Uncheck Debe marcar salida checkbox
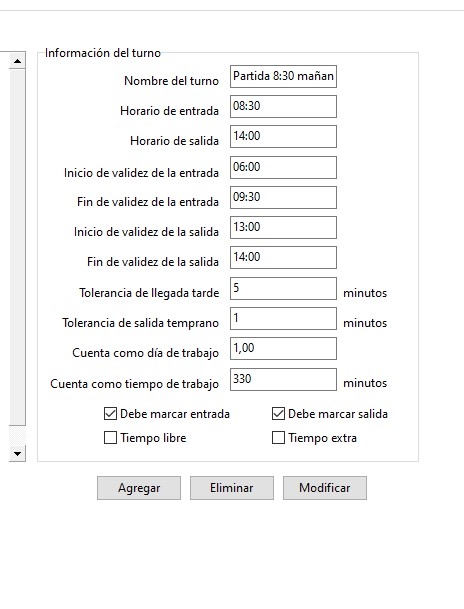Viewport: 464px width, 609px height. pyautogui.click(x=278, y=414)
